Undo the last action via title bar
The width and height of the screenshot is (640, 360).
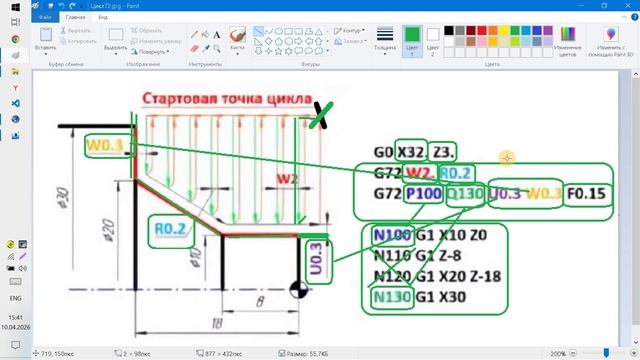(x=61, y=6)
